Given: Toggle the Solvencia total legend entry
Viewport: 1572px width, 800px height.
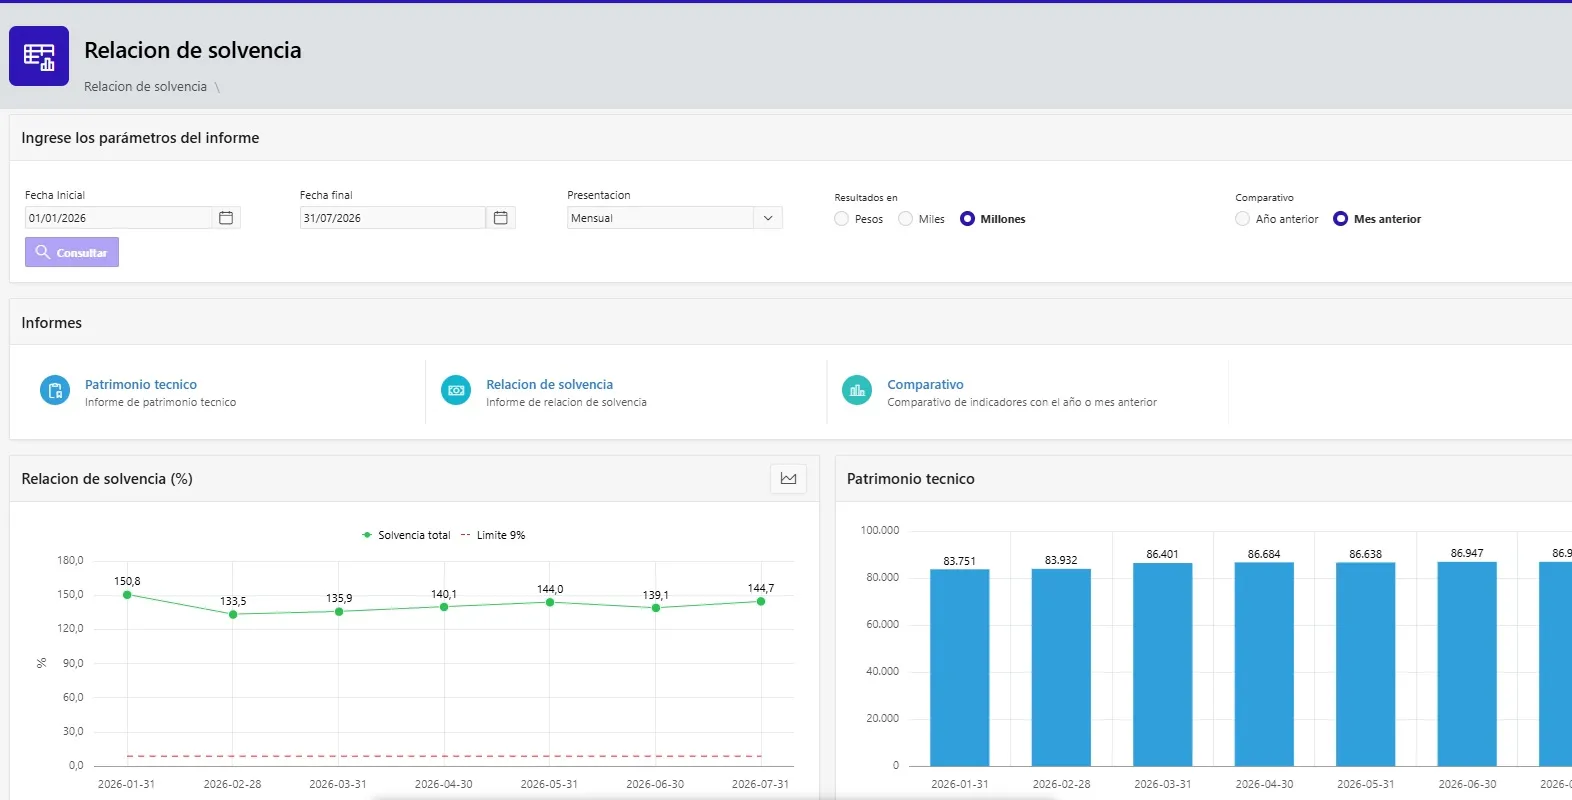Looking at the screenshot, I should coord(406,535).
